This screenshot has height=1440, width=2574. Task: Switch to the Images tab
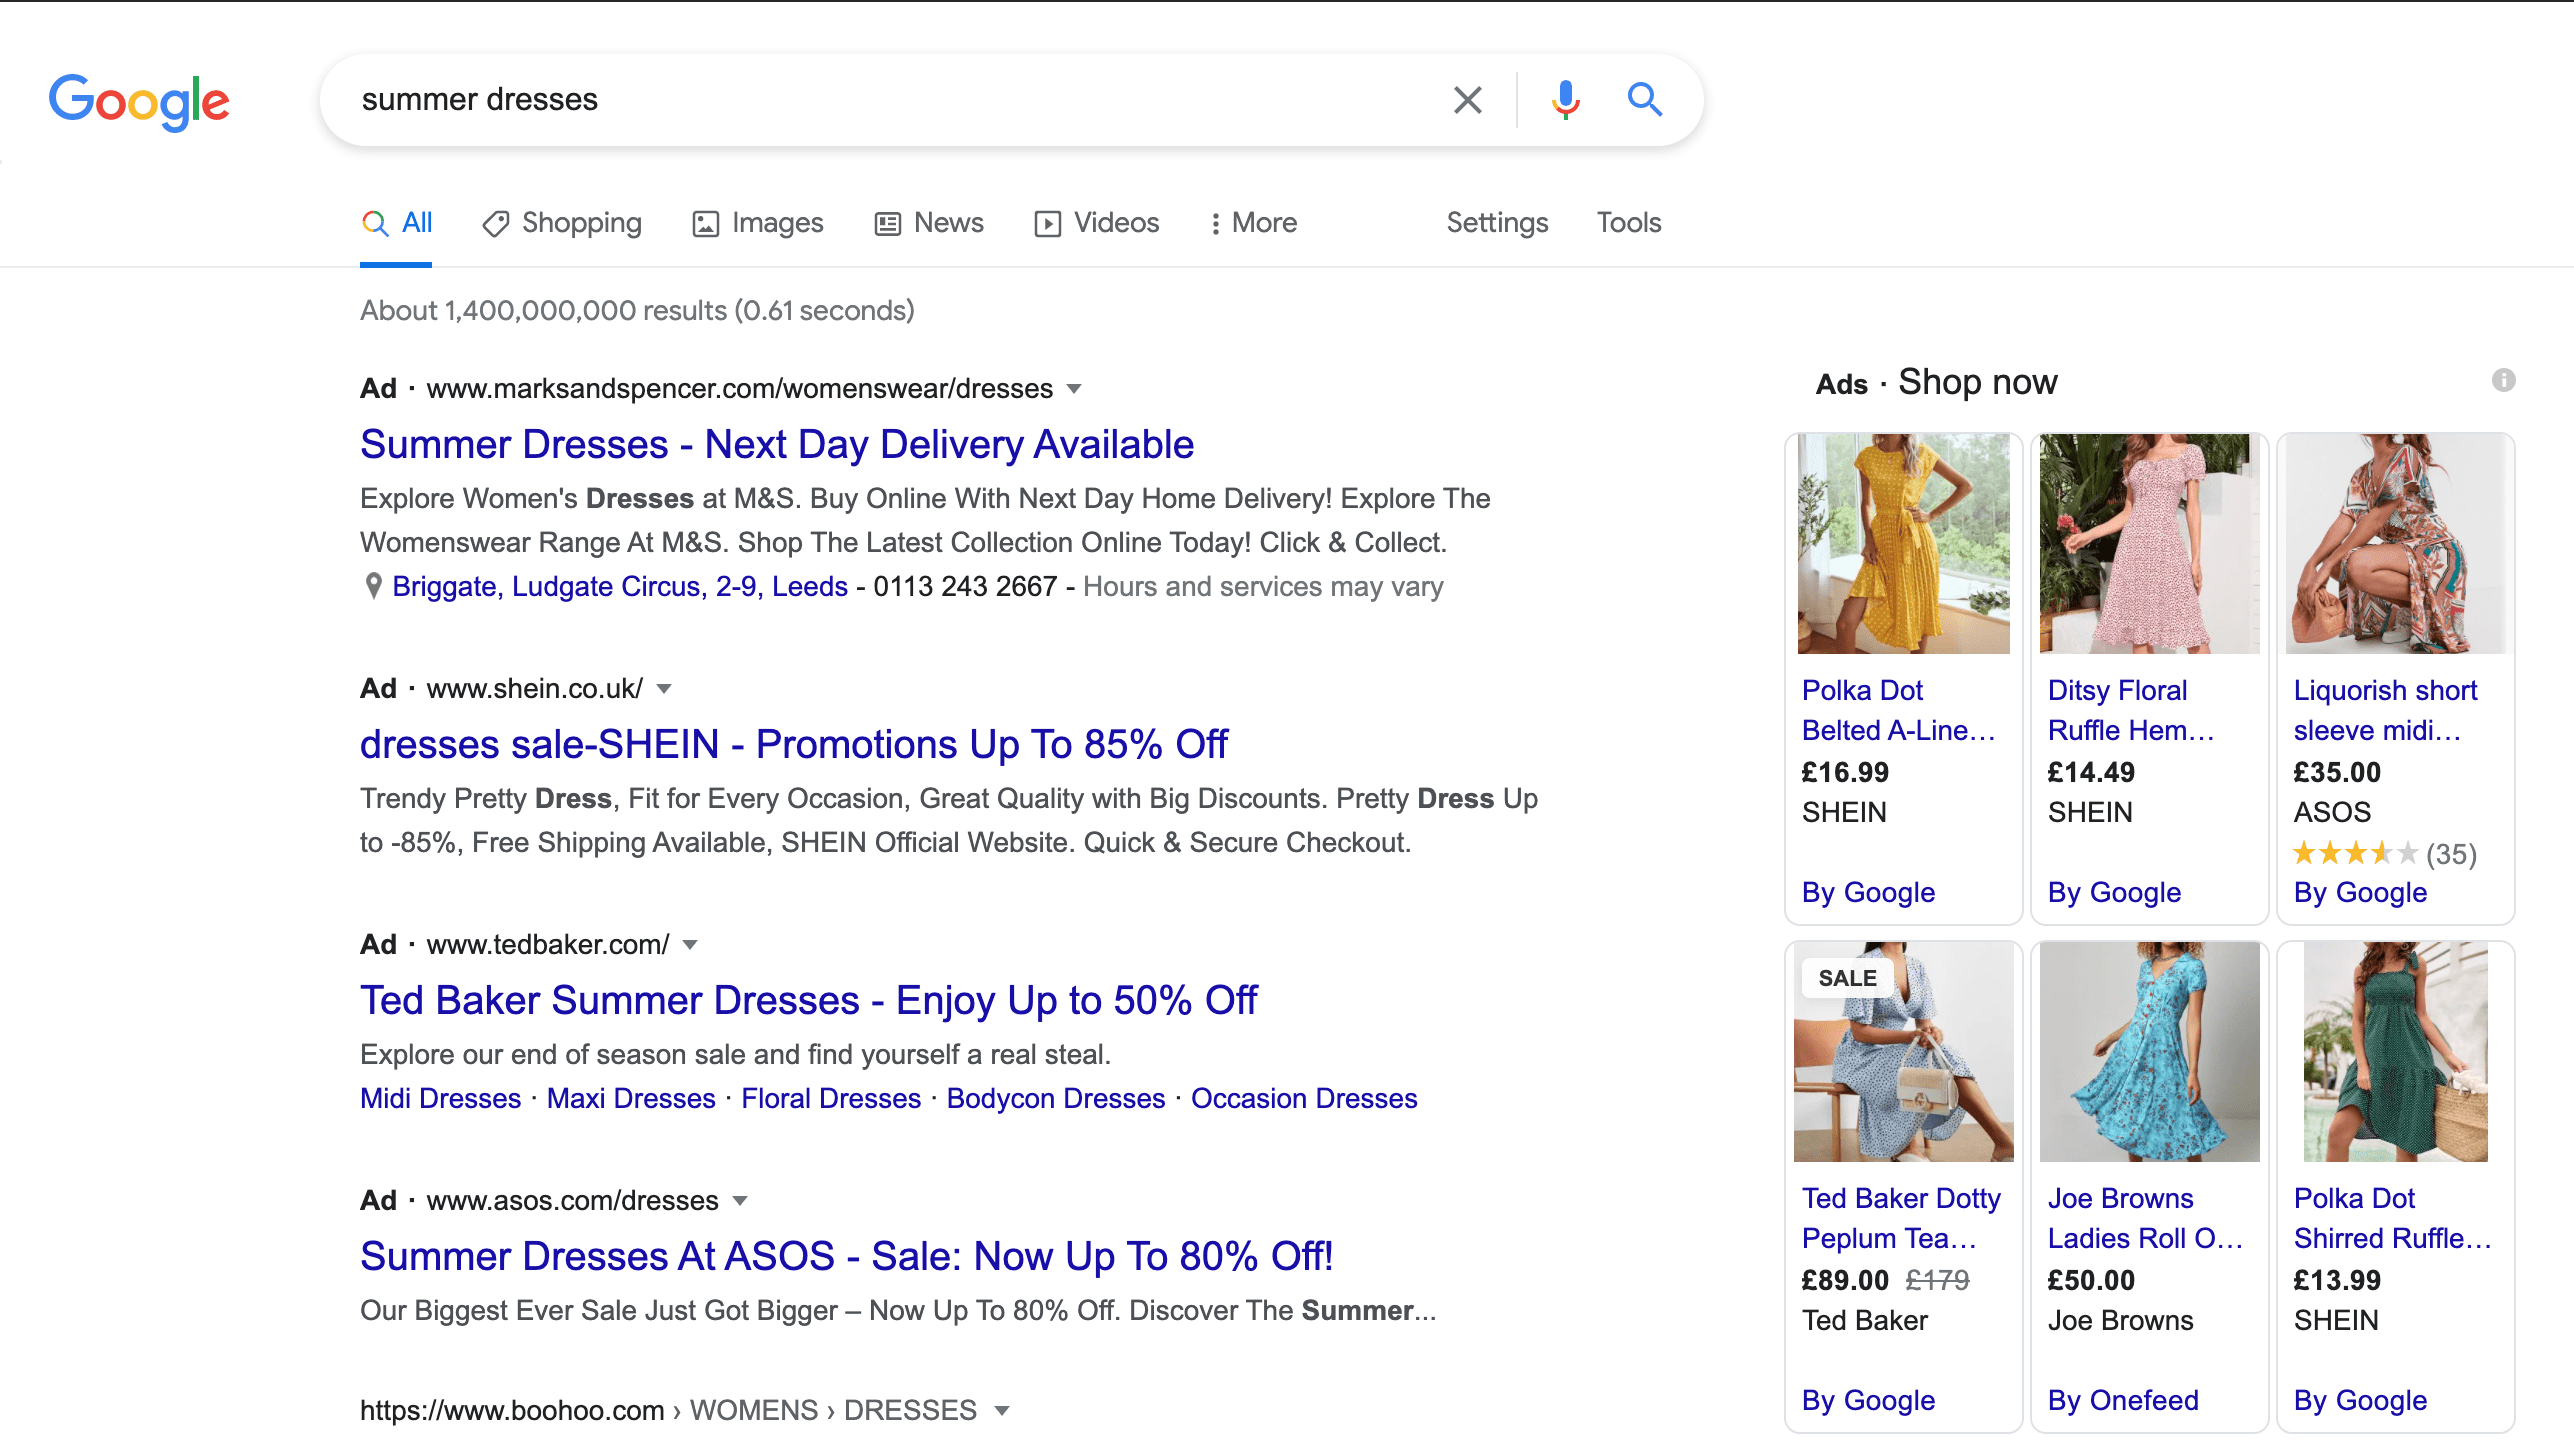coord(758,223)
